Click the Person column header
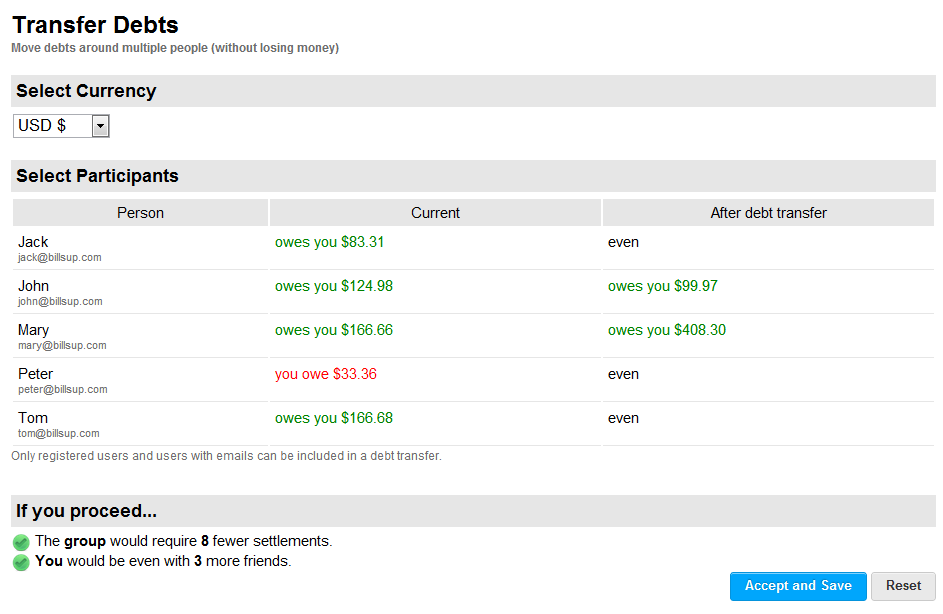943x614 pixels. (140, 213)
